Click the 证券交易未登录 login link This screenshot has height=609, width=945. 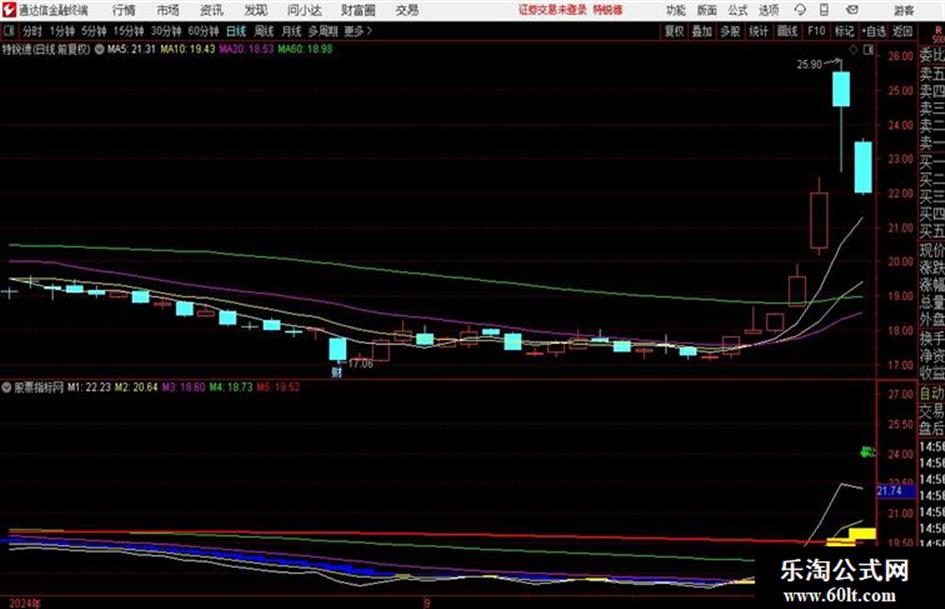point(553,10)
